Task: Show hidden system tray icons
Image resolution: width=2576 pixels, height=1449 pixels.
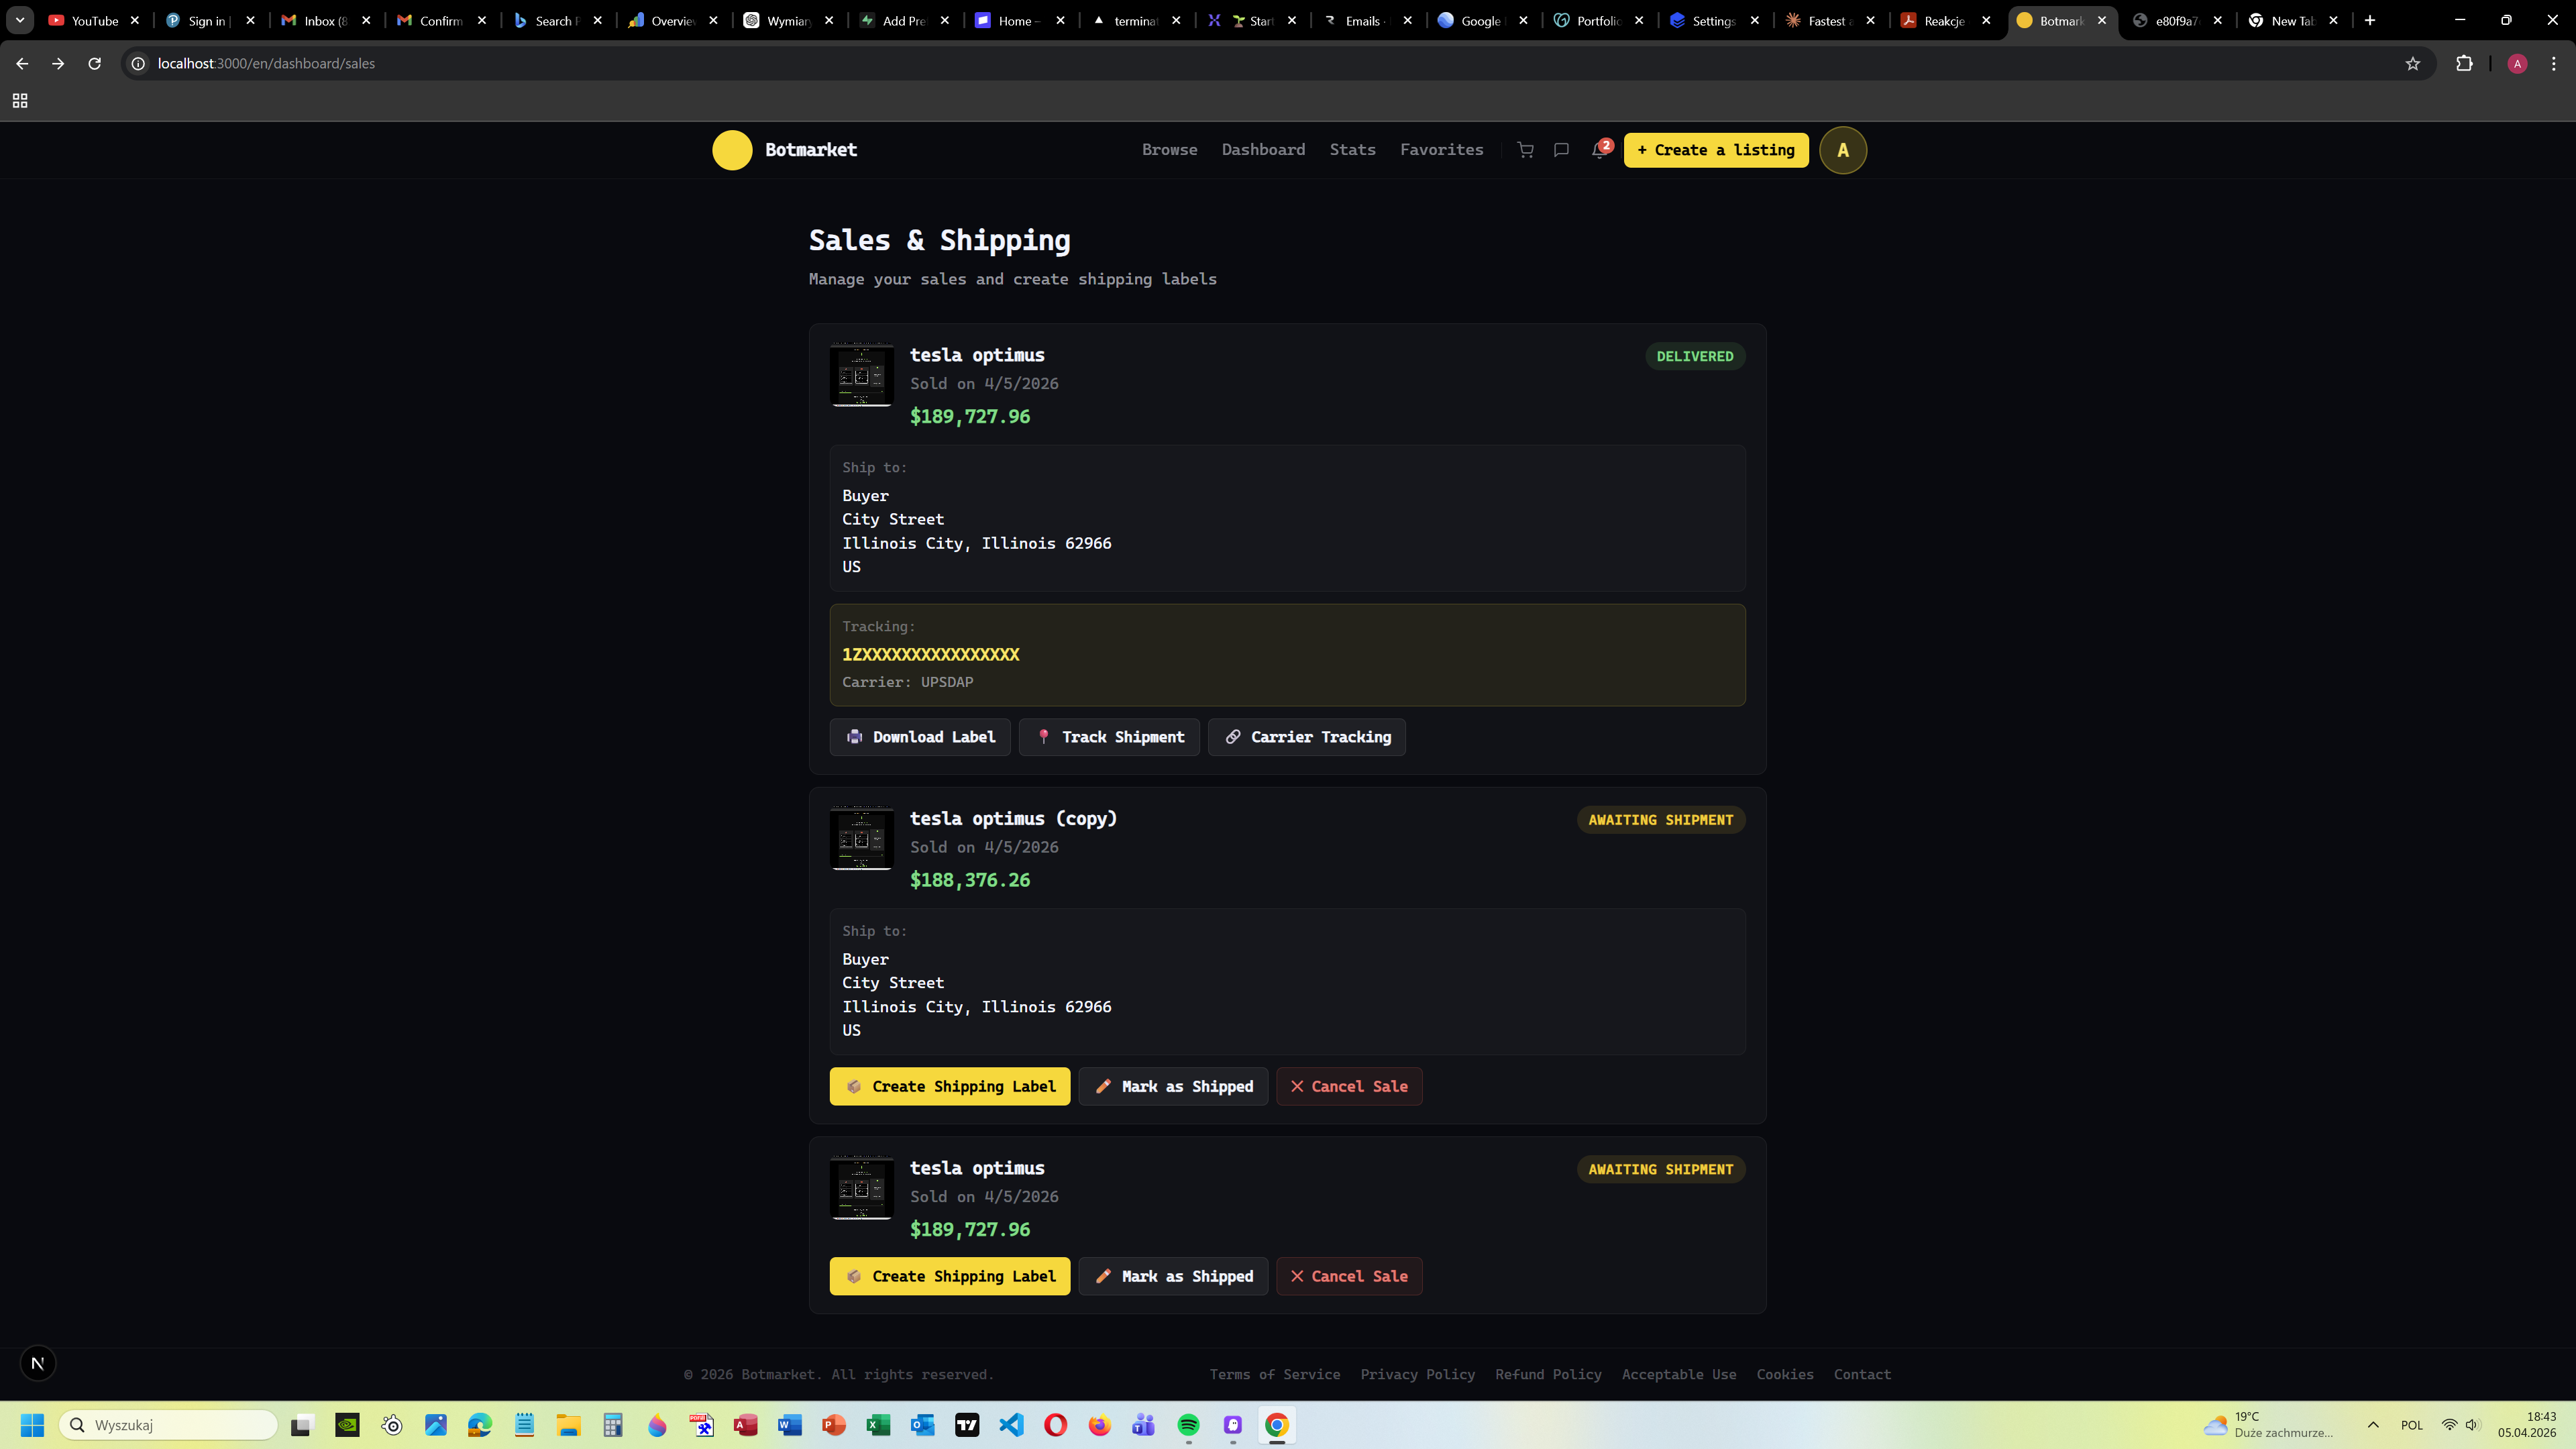Action: tap(2373, 1425)
